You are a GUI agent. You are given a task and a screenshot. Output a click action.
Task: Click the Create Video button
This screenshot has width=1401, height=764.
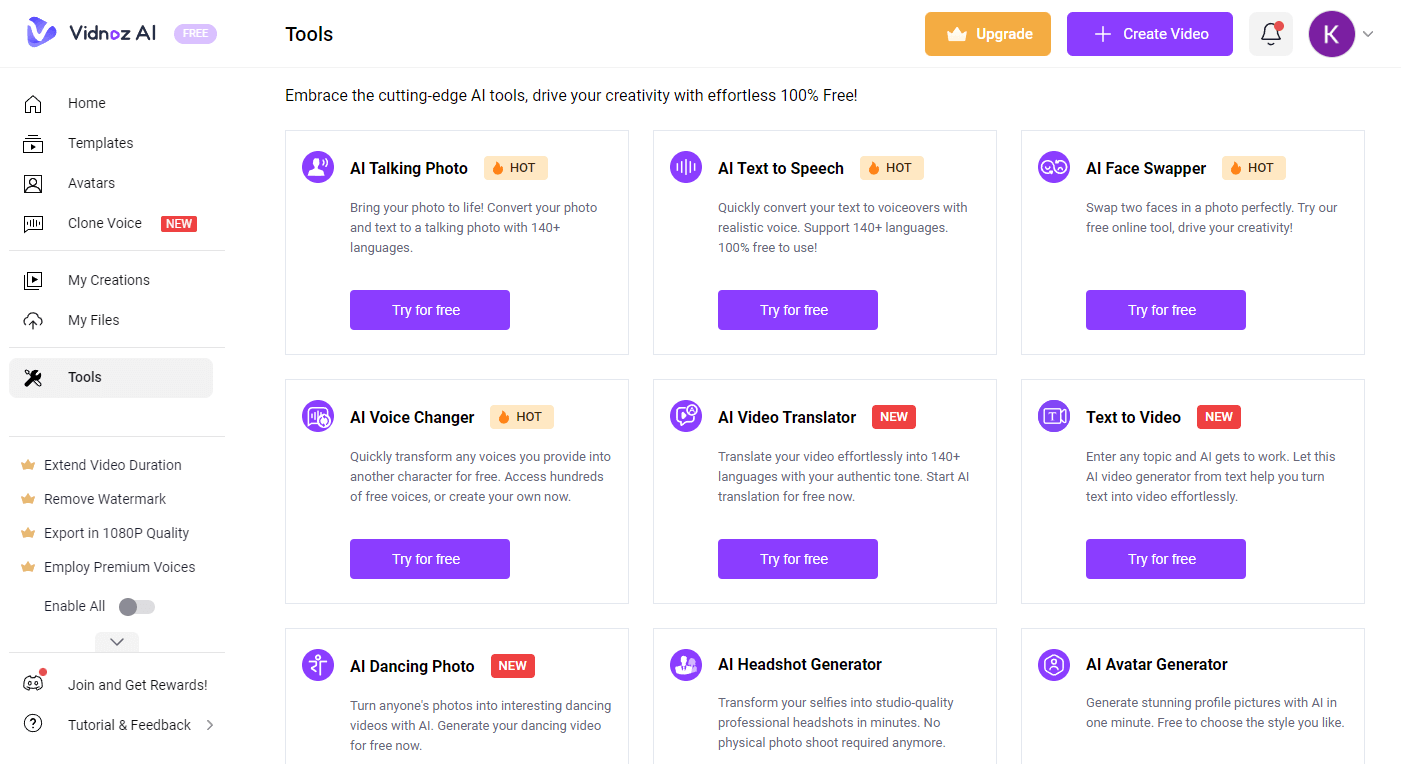pos(1150,34)
